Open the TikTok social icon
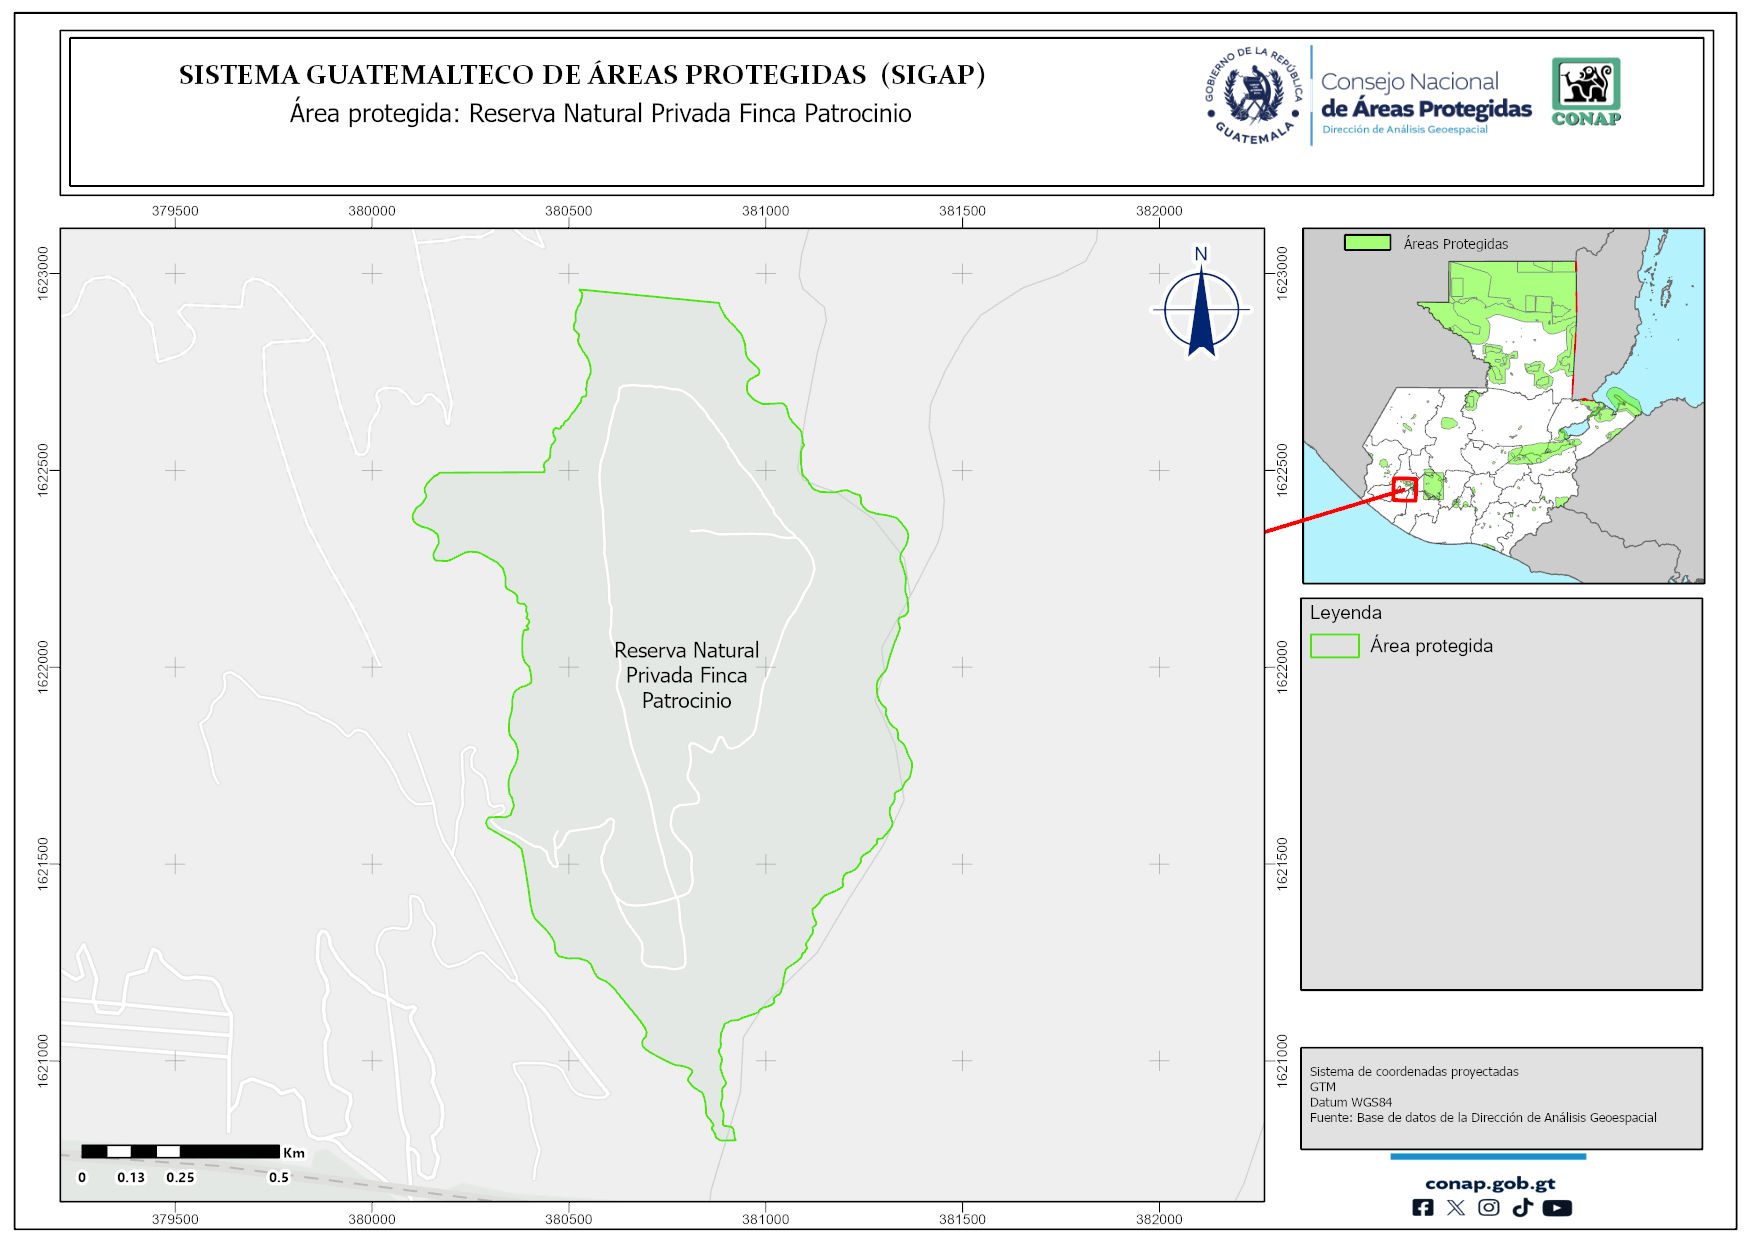 (x=1522, y=1208)
